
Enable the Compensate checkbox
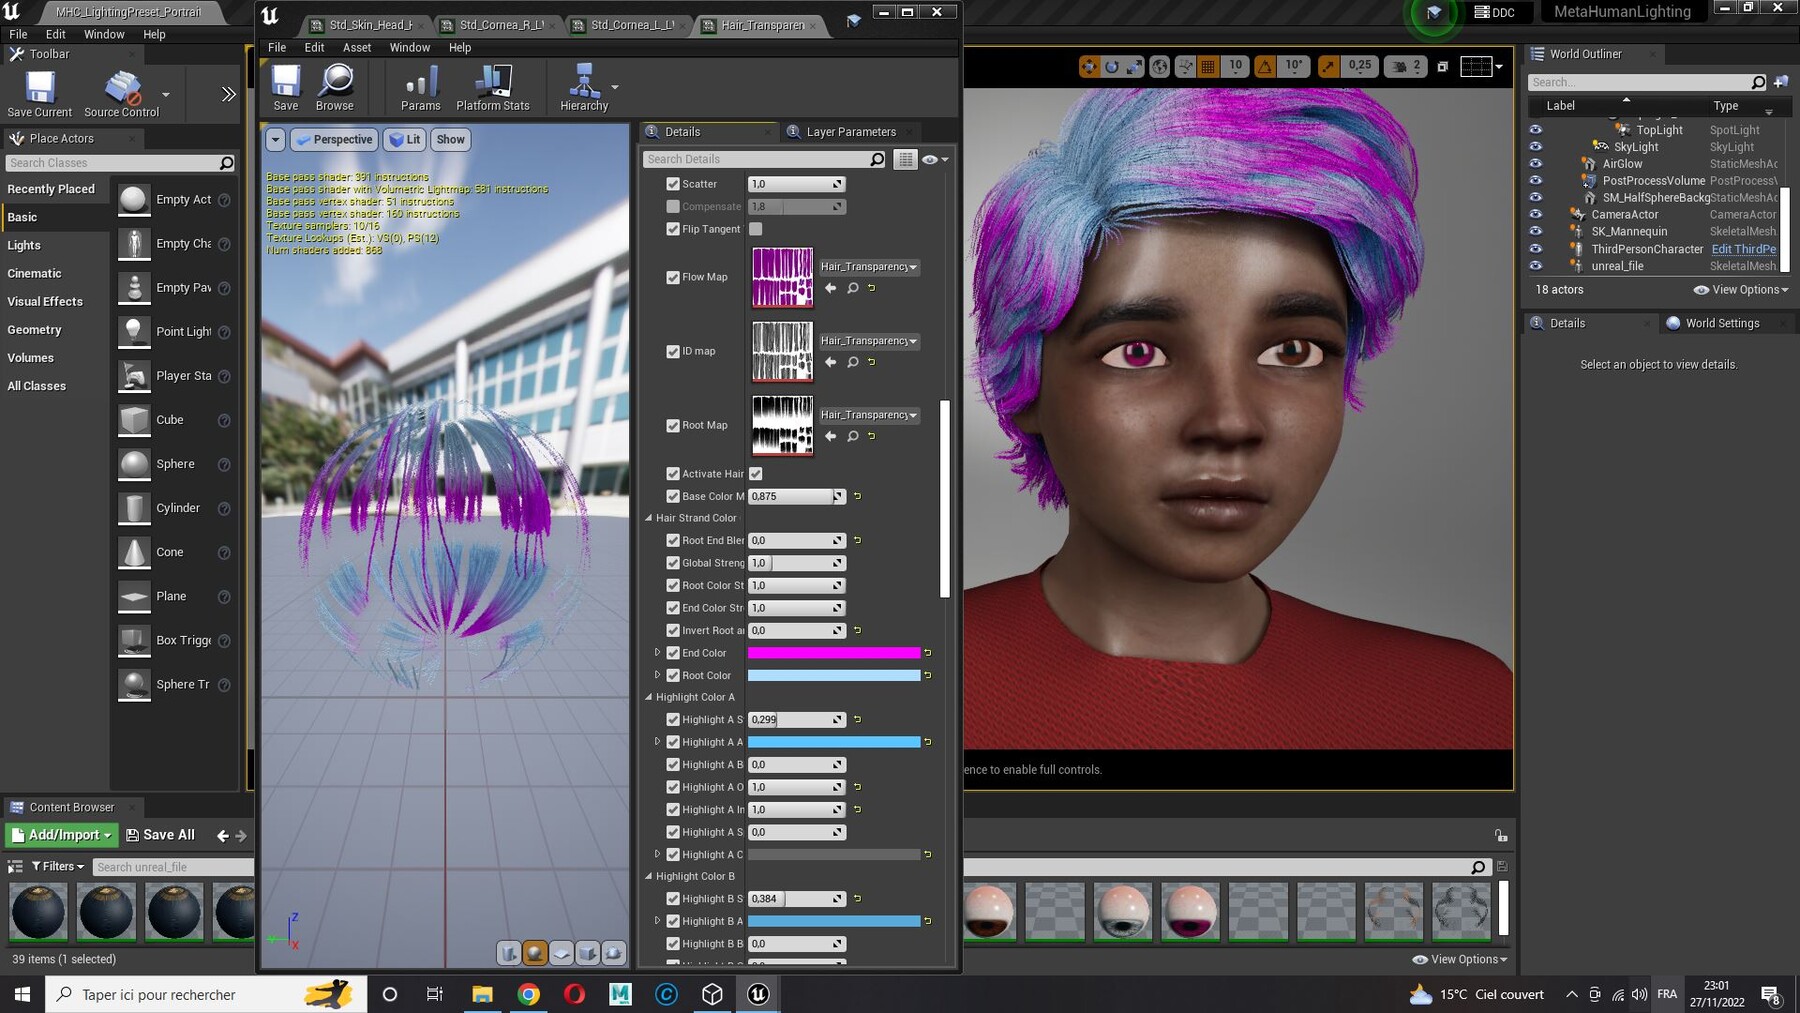(x=673, y=206)
